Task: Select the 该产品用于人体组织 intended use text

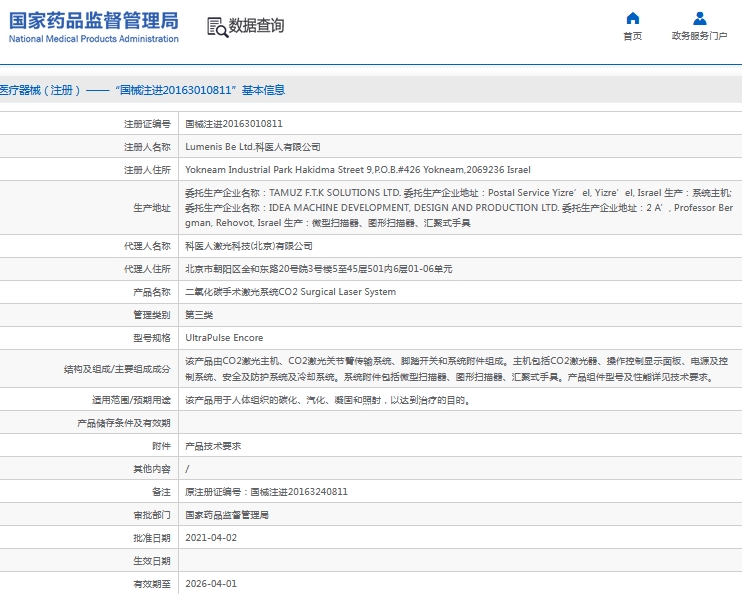Action: pyautogui.click(x=328, y=400)
